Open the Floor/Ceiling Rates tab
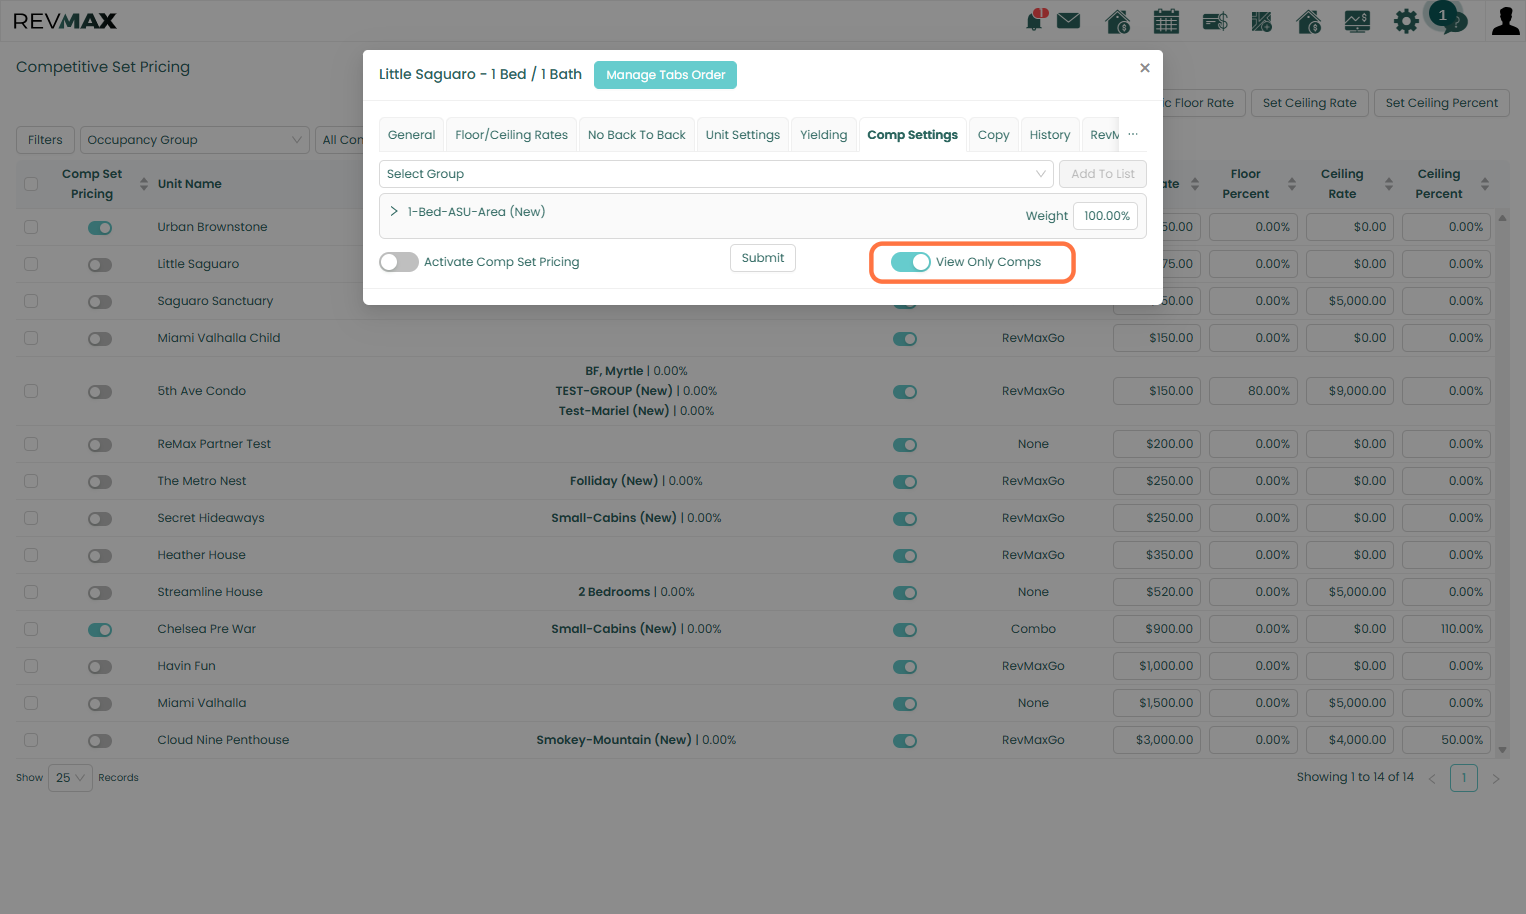Image resolution: width=1526 pixels, height=914 pixels. point(512,135)
